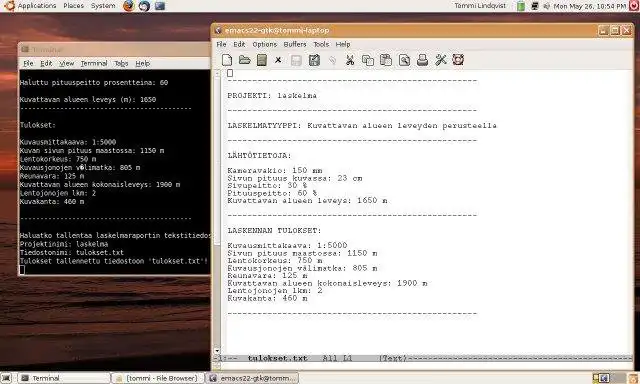This screenshot has width=640, height=384.
Task: Open the Terminal menu in Terminal window
Action: tap(94, 63)
